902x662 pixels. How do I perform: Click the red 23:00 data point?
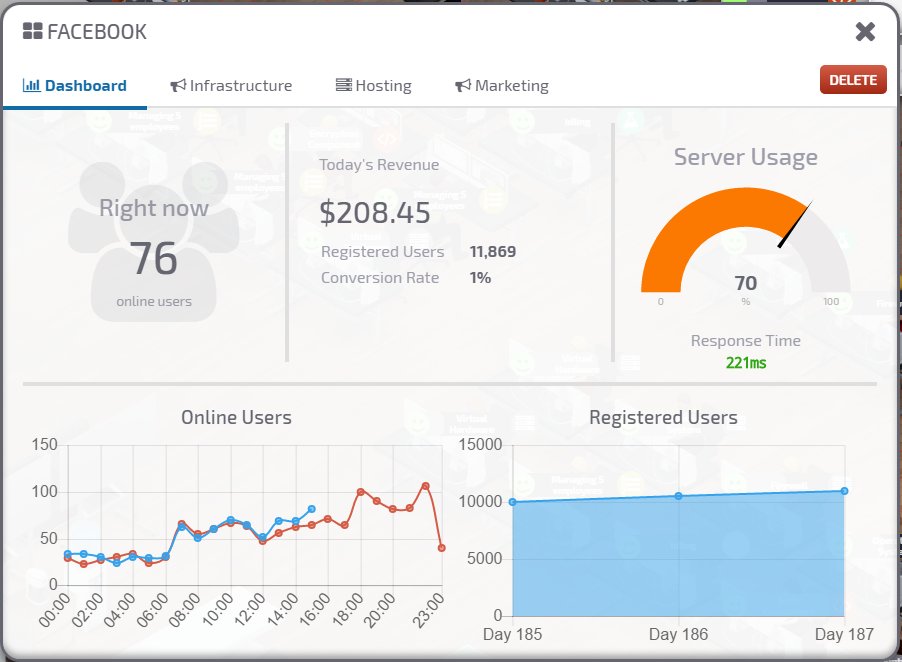(441, 548)
